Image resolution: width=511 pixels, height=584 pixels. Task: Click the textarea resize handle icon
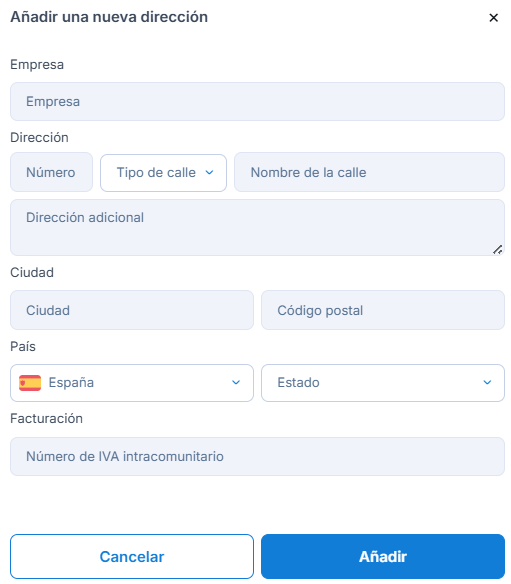(x=498, y=250)
